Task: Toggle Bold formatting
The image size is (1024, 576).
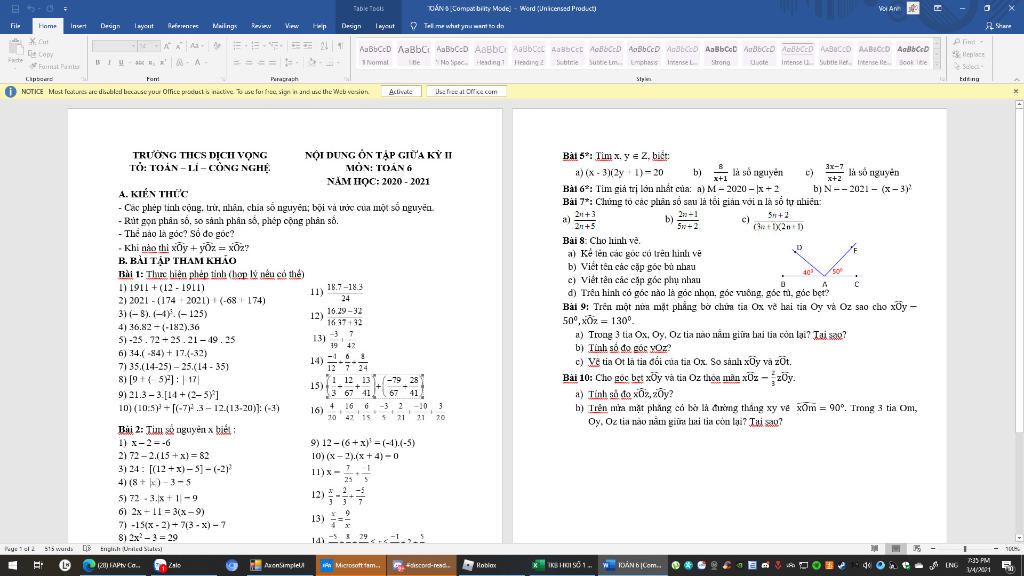Action: pyautogui.click(x=97, y=63)
